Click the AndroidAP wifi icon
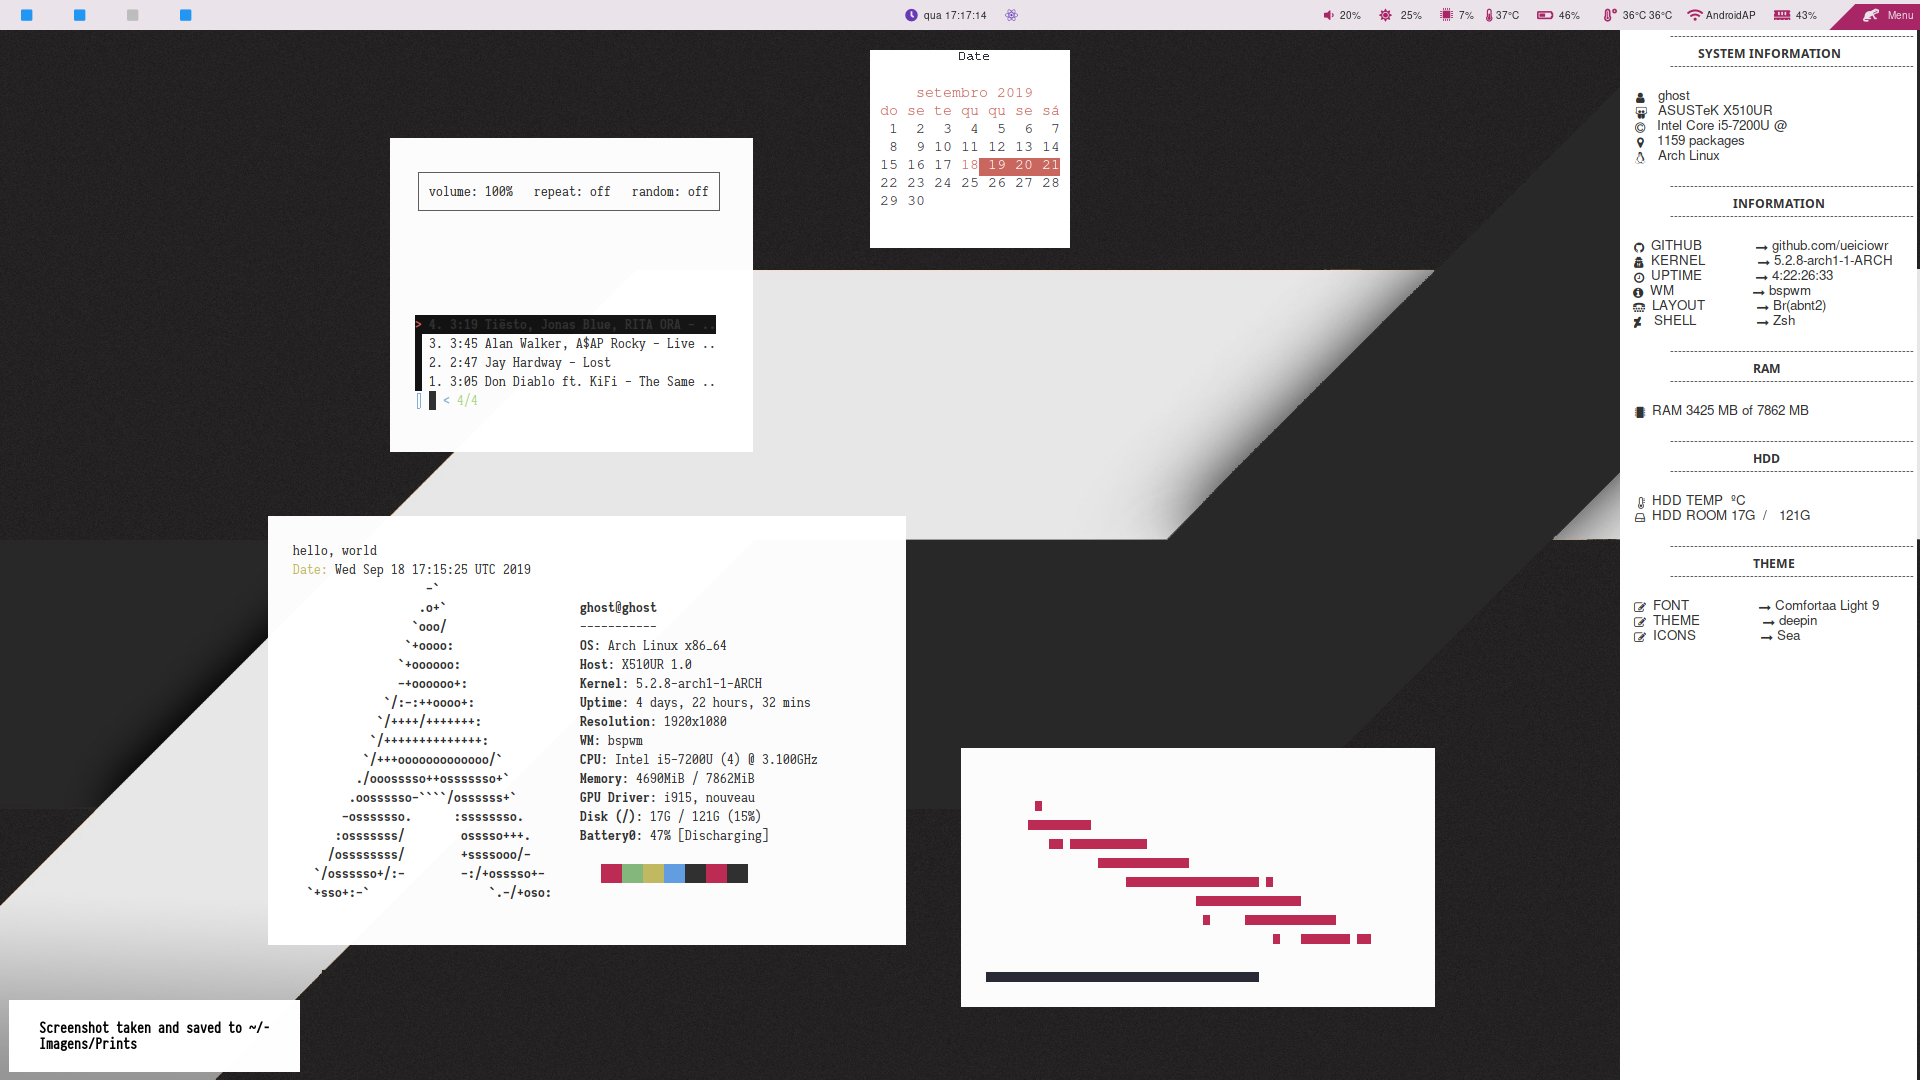The width and height of the screenshot is (1920, 1080). click(x=1694, y=15)
